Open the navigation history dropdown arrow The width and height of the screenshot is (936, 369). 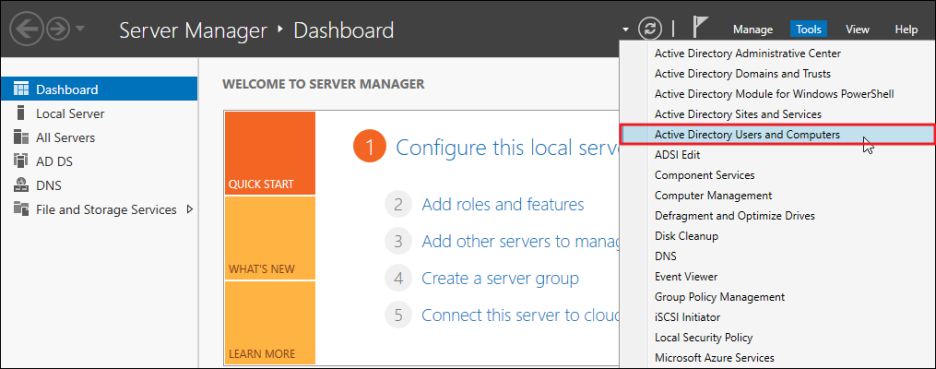pyautogui.click(x=81, y=29)
